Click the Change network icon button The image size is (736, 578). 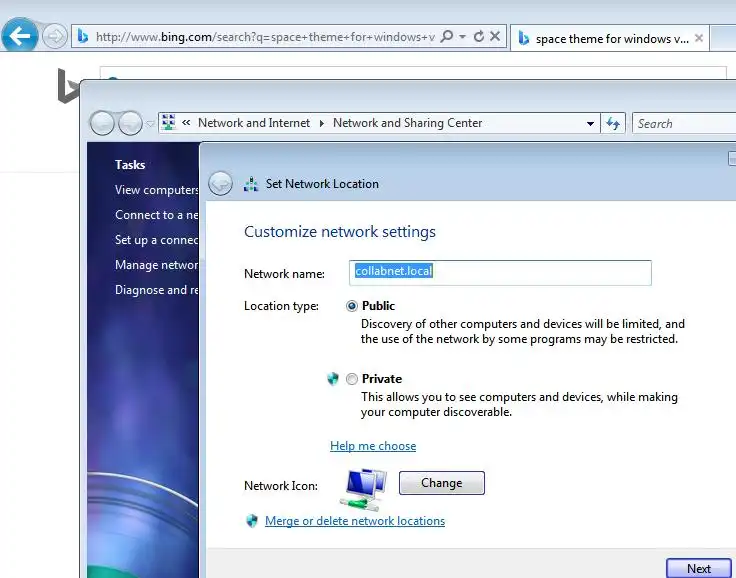coord(442,483)
